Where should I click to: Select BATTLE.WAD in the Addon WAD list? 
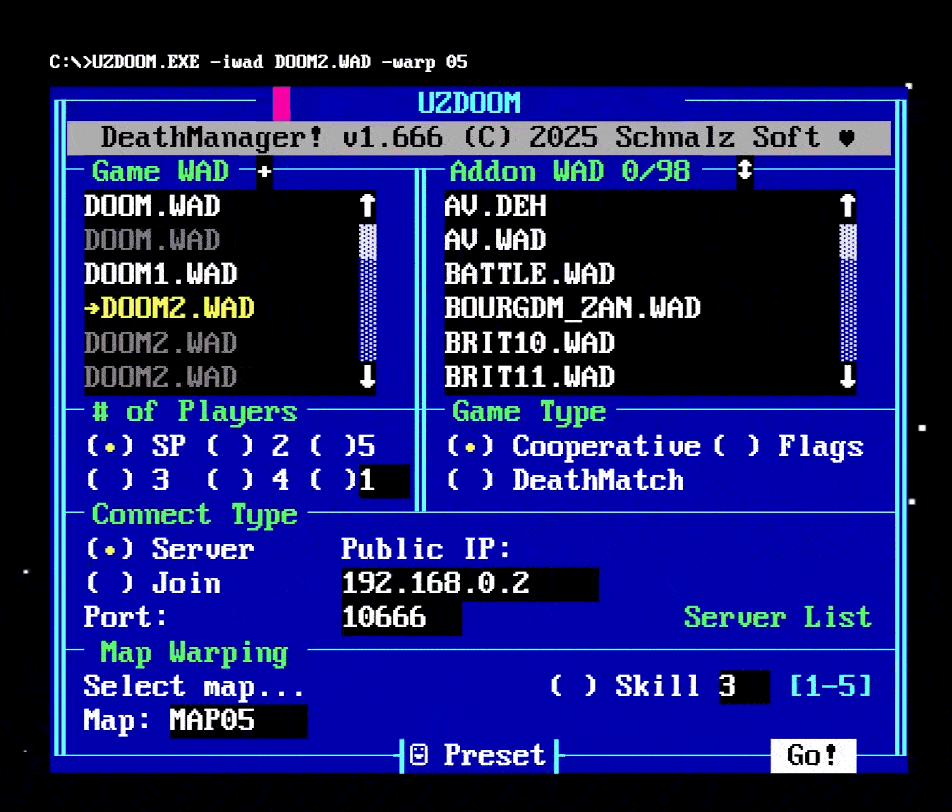point(528,274)
